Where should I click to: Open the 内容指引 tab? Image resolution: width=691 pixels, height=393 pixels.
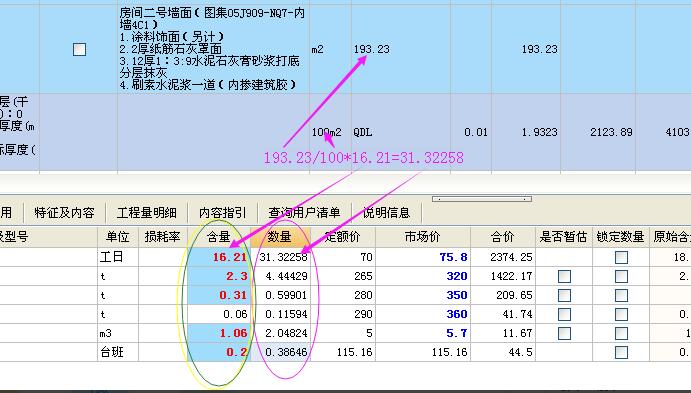(x=223, y=213)
